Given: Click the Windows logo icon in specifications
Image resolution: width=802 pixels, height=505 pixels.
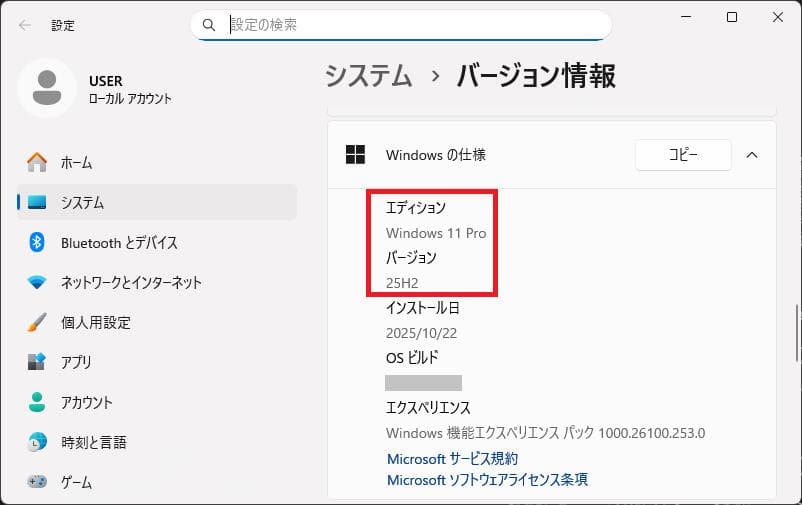Looking at the screenshot, I should click(x=355, y=155).
